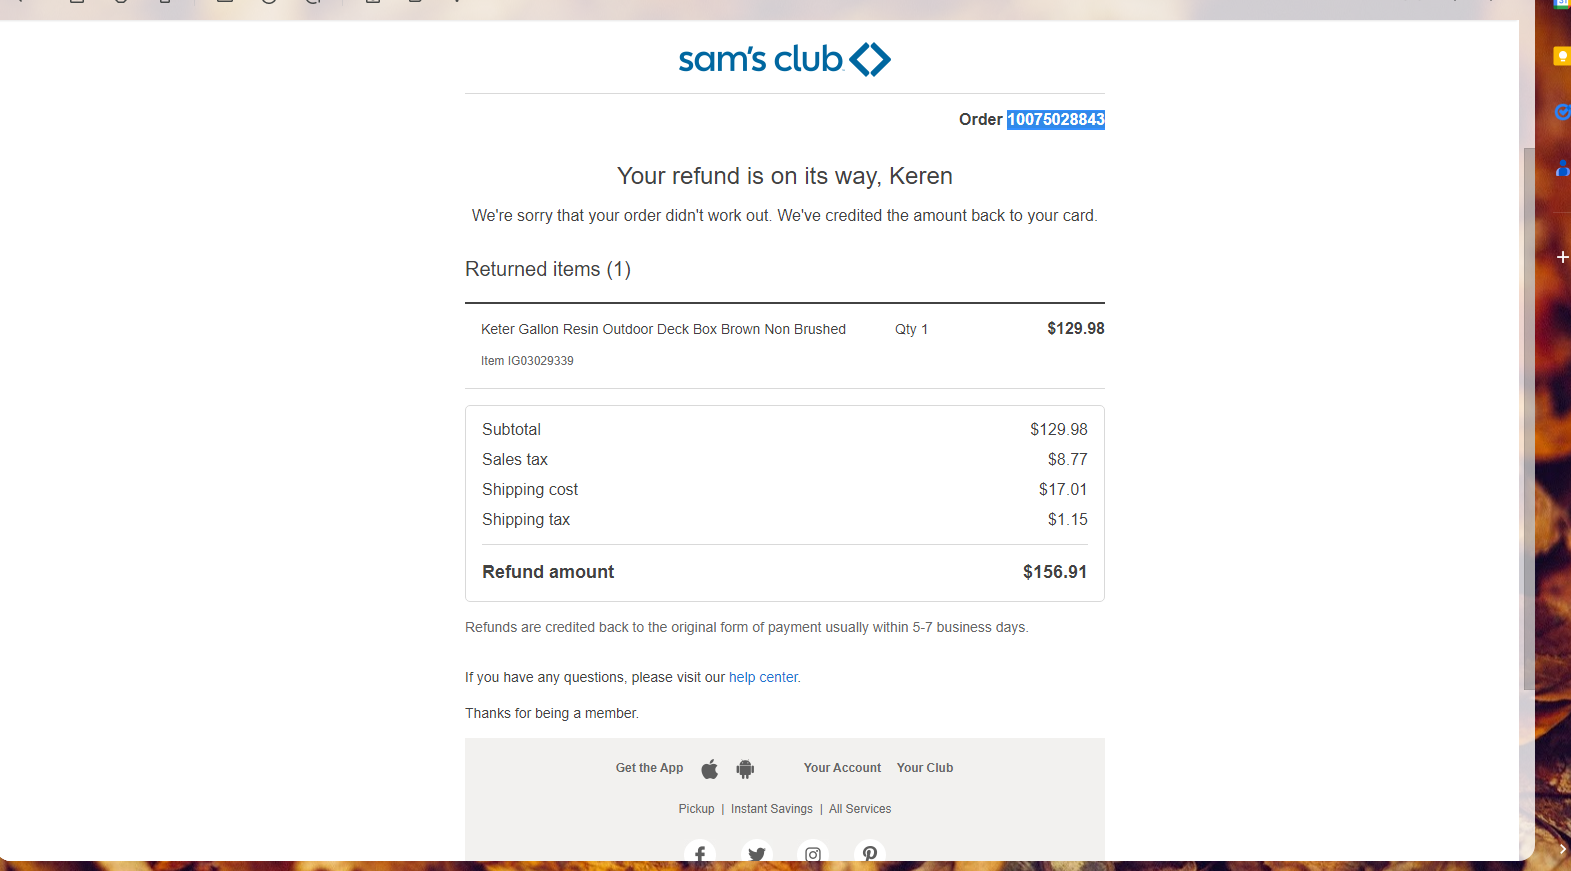Click the email's vertical scrollbar
The width and height of the screenshot is (1571, 871).
[x=1528, y=419]
